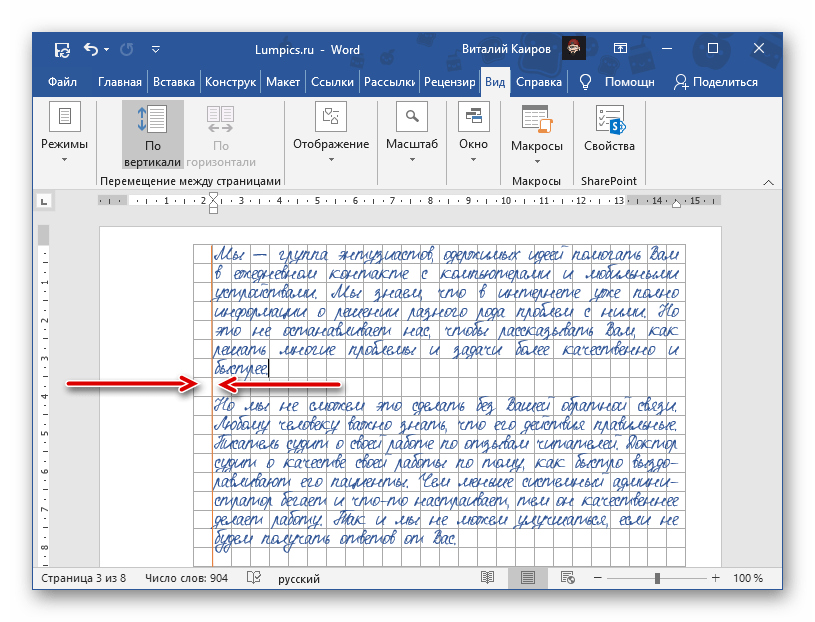Toggle По горизонтали page movement mode
Viewport: 815px width, 622px height.
click(x=220, y=135)
